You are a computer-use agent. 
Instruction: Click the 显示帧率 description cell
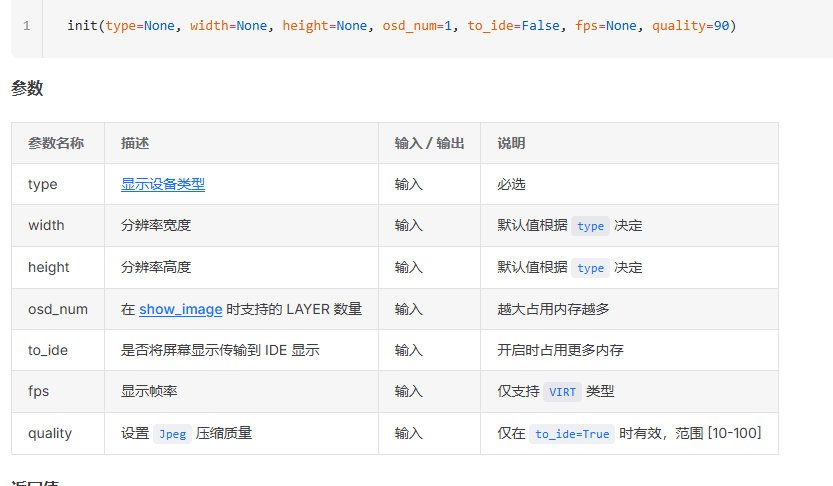(x=241, y=391)
